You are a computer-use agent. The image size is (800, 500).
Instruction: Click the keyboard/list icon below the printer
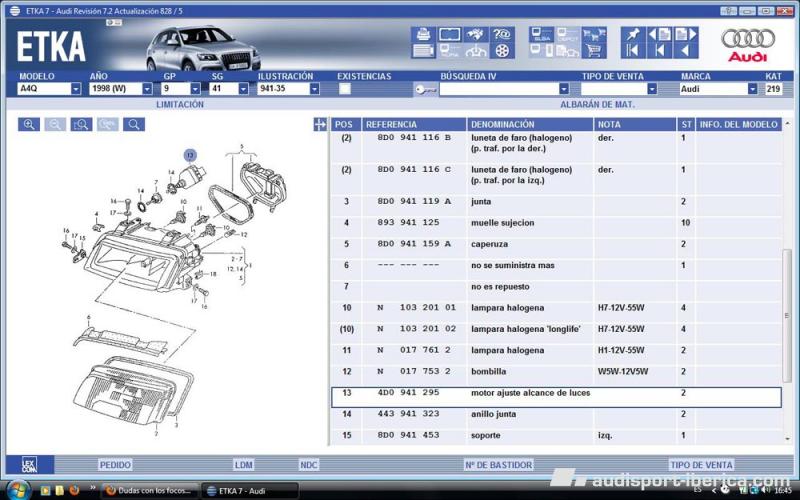click(x=423, y=51)
